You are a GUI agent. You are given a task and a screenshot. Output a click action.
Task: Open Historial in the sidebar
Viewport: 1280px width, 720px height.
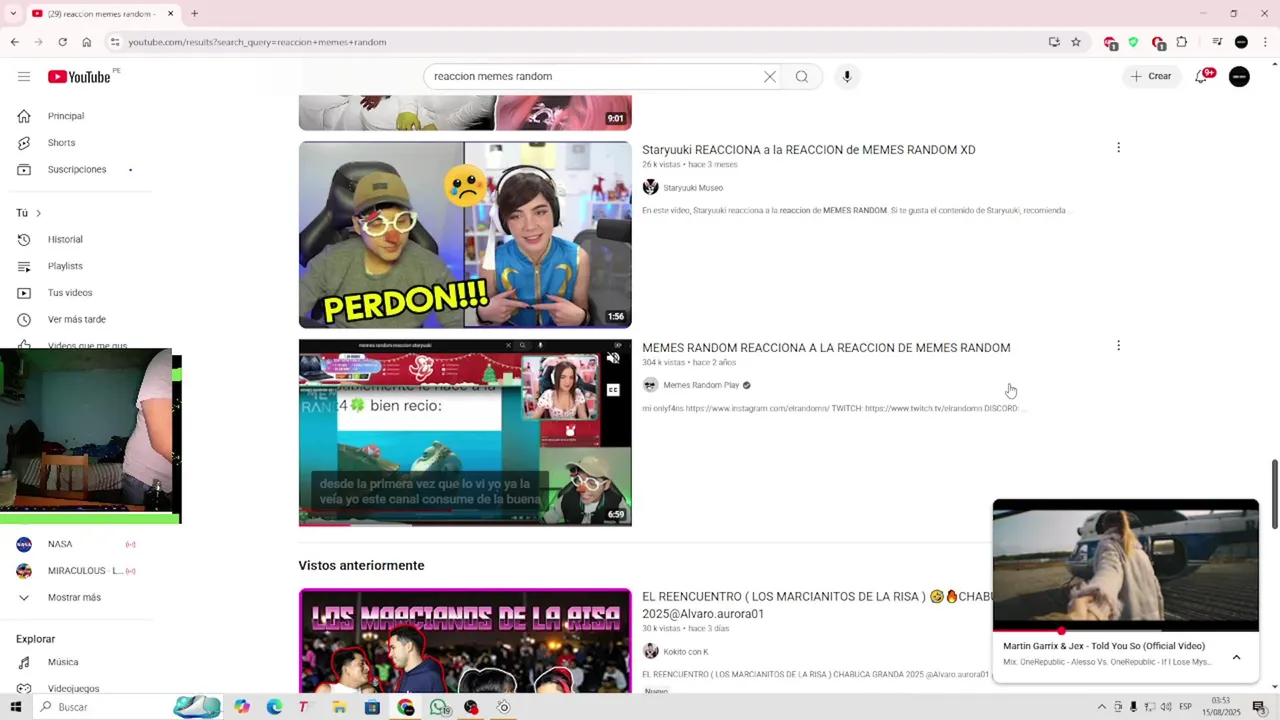click(x=65, y=240)
